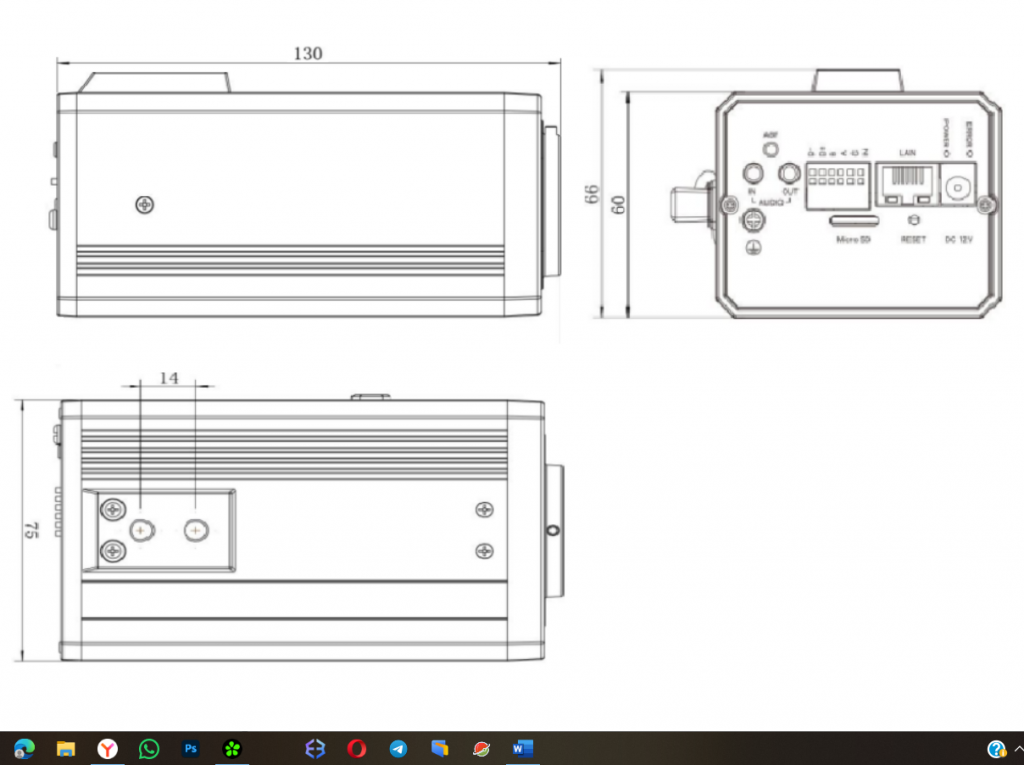Click the blue question mark tray icon

[x=995, y=748]
